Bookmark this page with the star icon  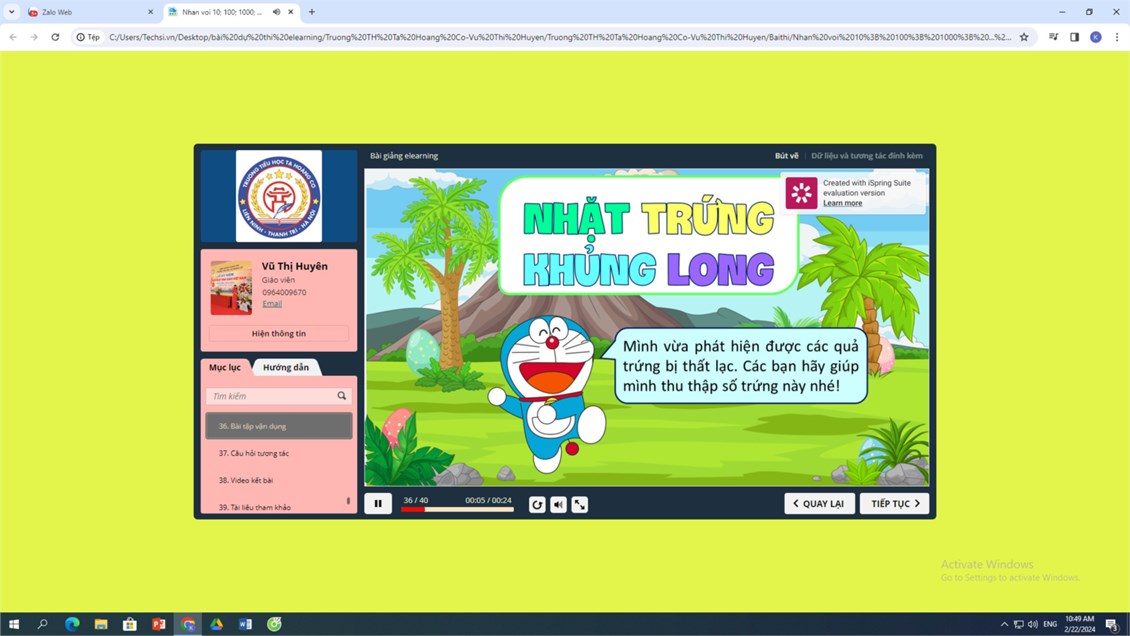(x=1024, y=37)
